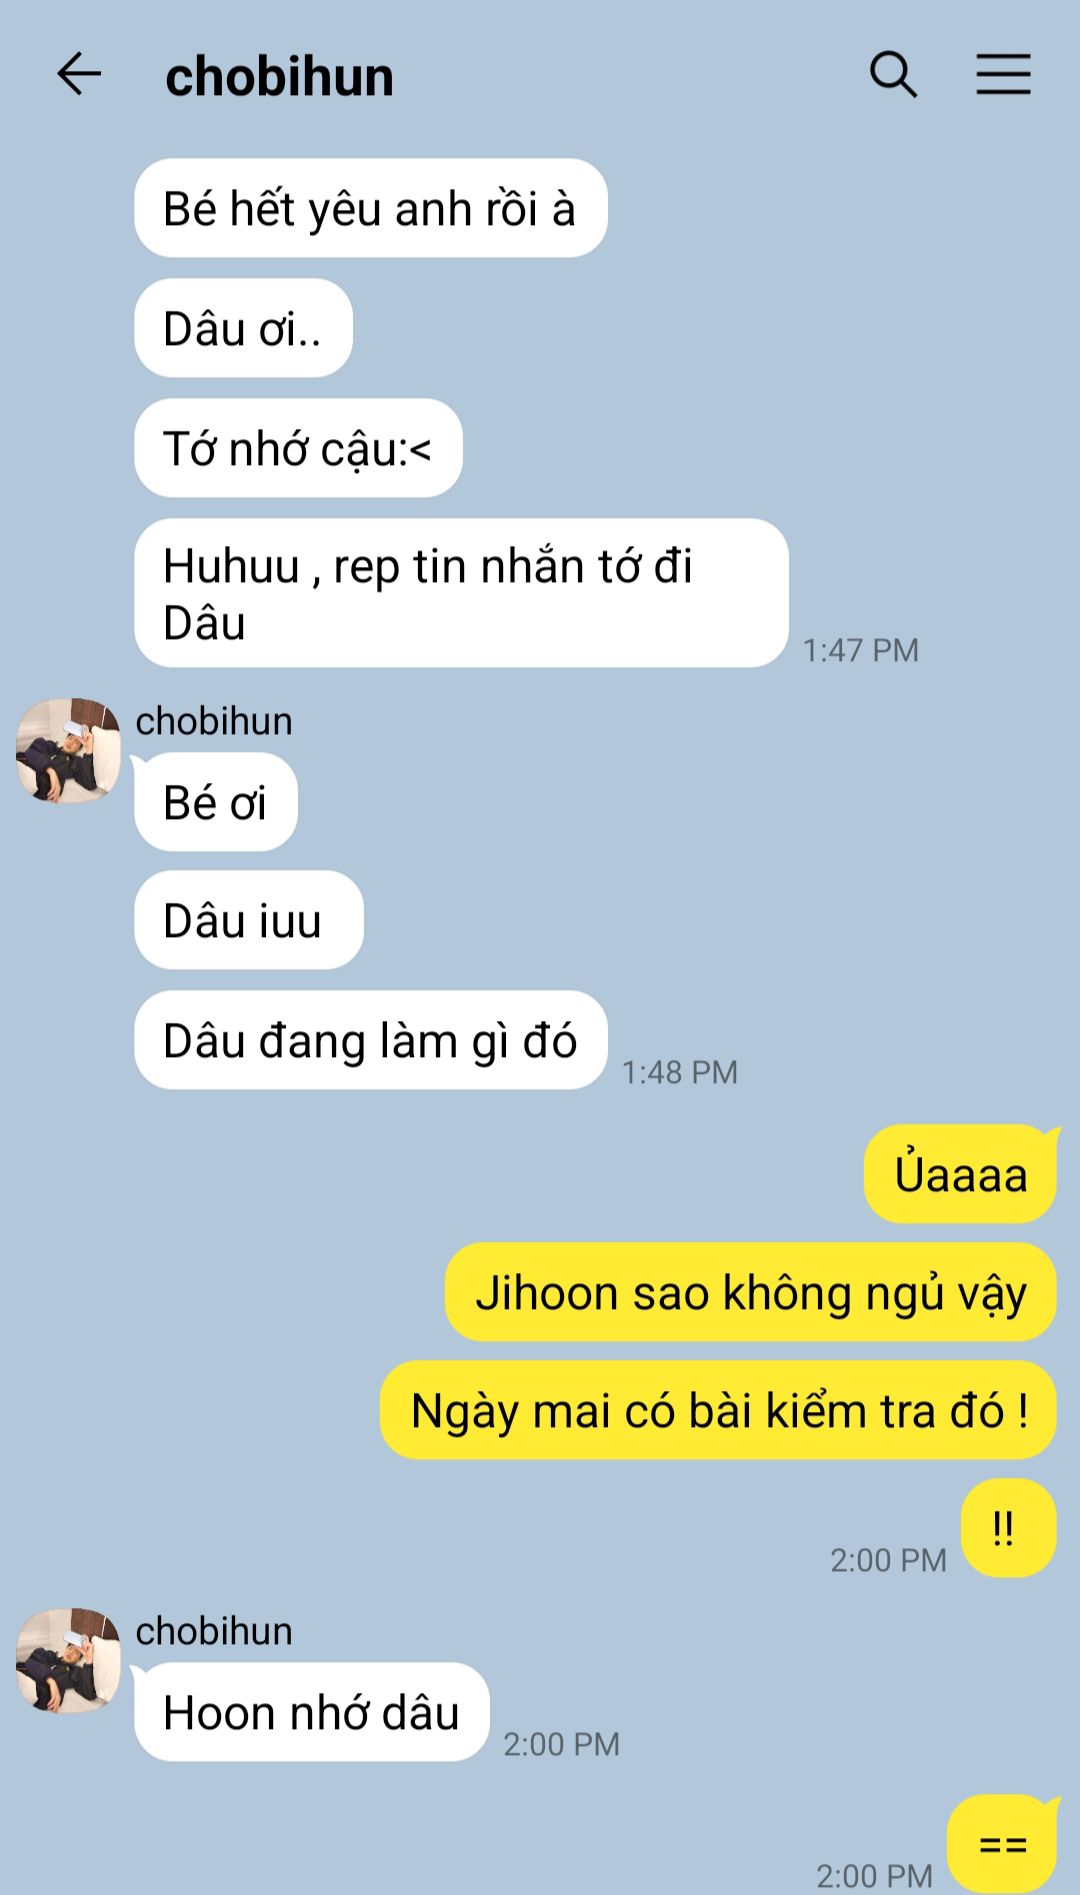Tap the "Jihoon sao không ngủ vậy" message

click(x=751, y=1292)
